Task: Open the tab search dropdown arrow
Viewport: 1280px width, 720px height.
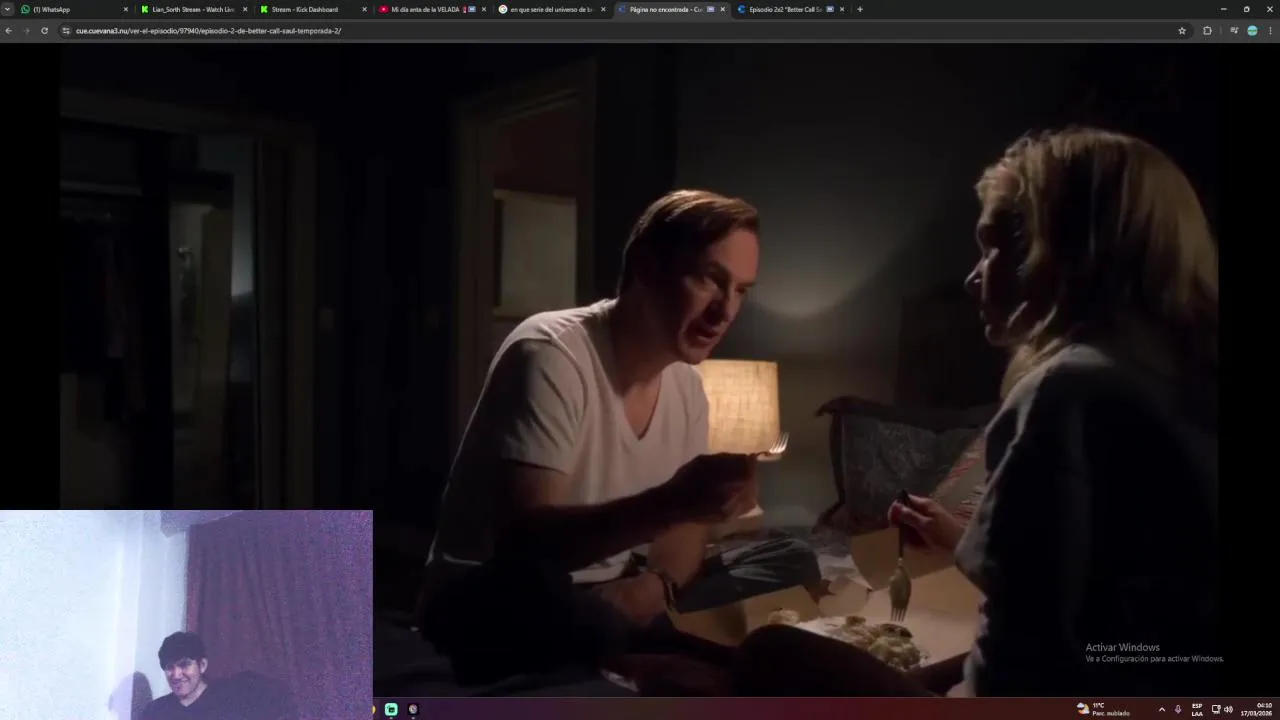Action: tap(8, 9)
